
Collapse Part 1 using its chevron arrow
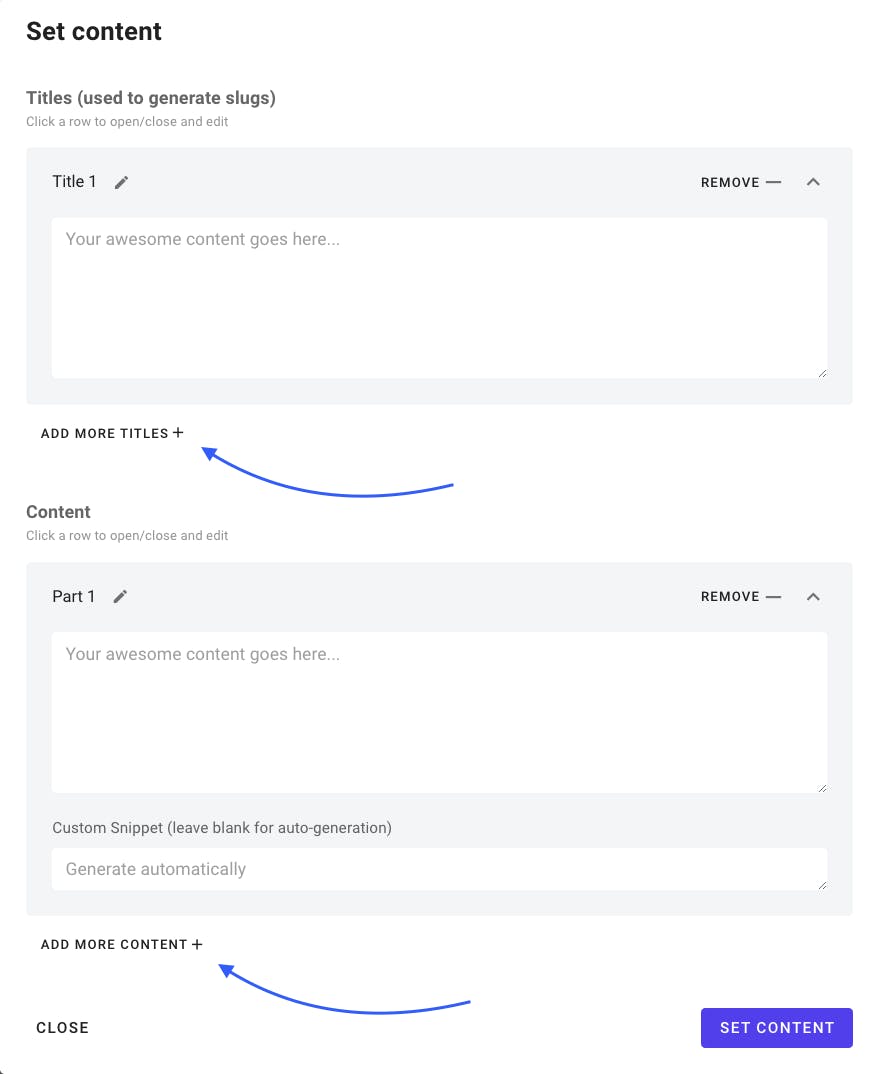click(x=813, y=596)
